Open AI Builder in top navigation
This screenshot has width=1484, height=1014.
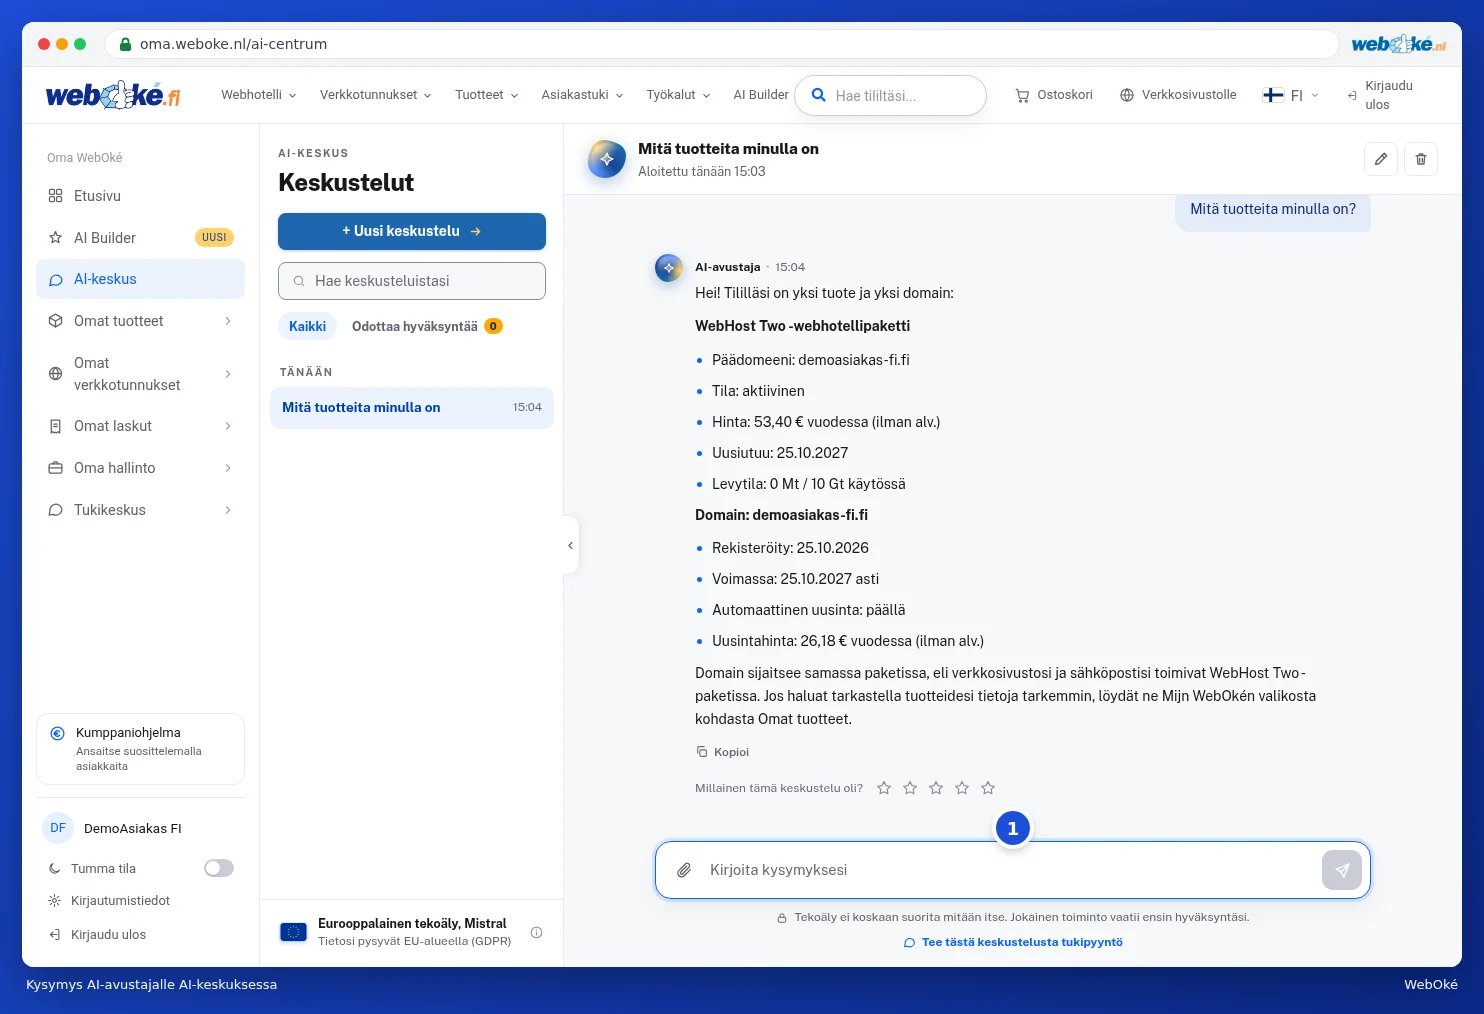(761, 95)
